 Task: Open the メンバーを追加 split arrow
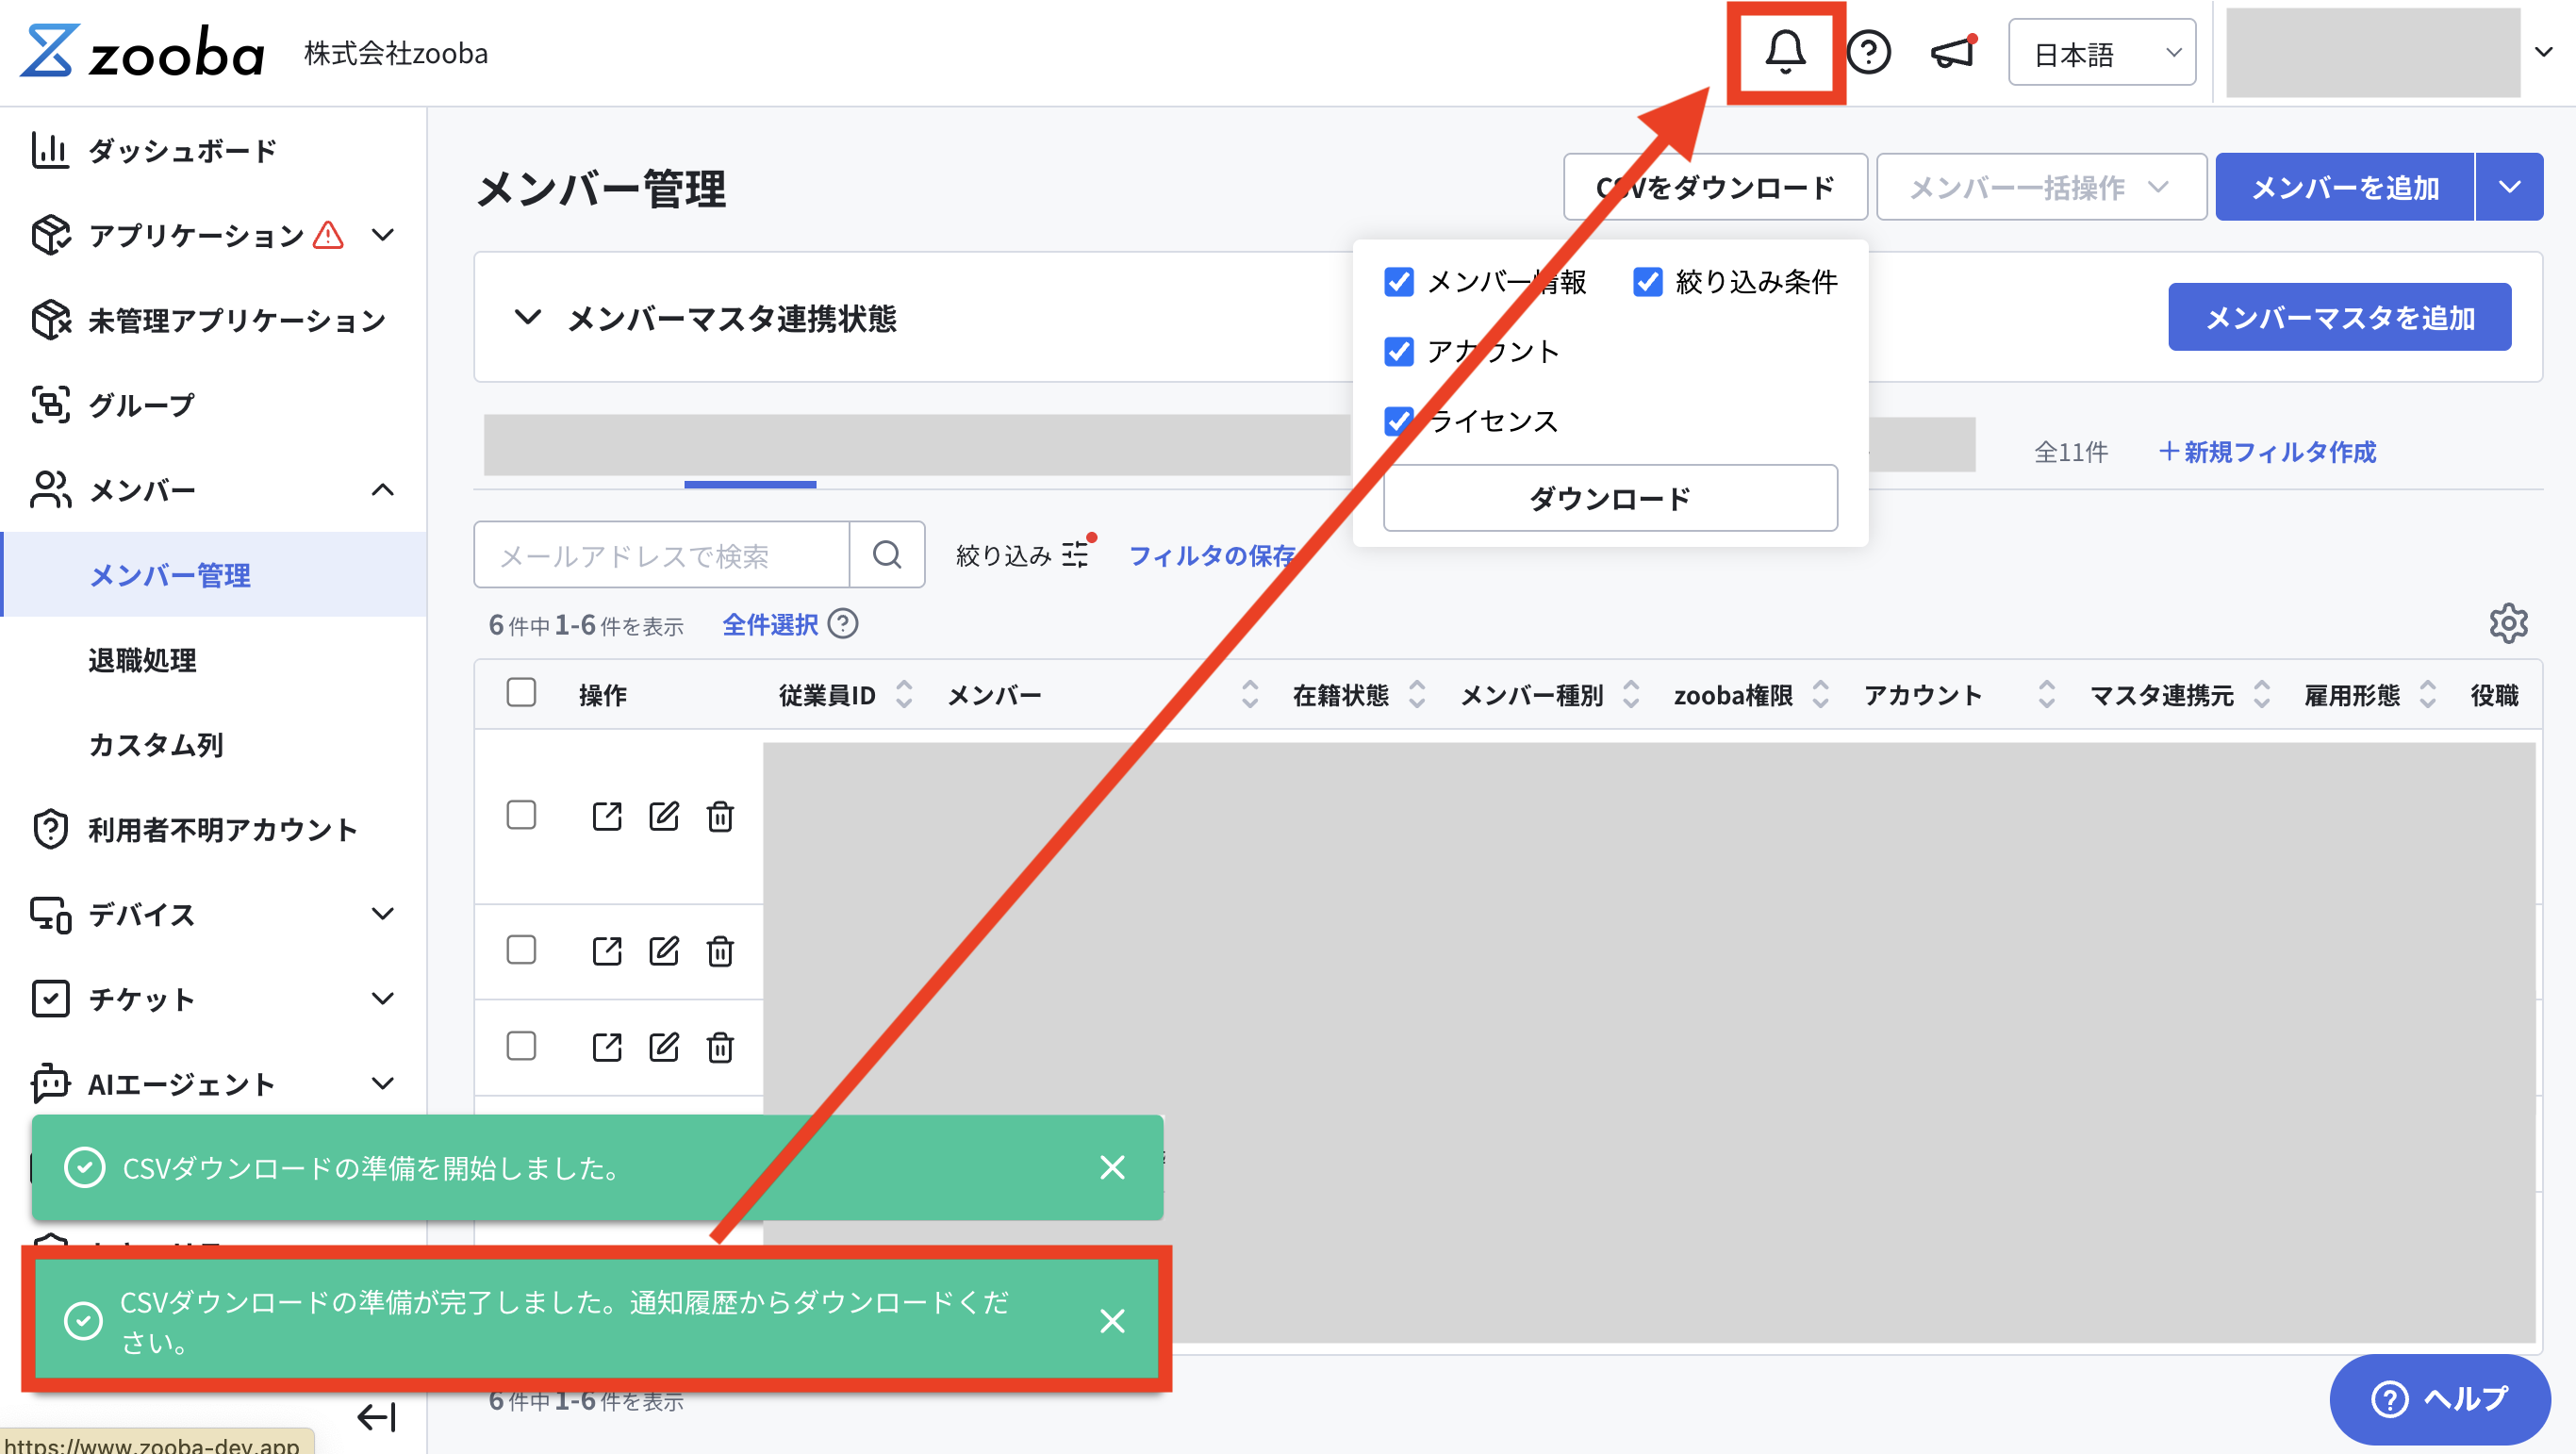point(2510,187)
